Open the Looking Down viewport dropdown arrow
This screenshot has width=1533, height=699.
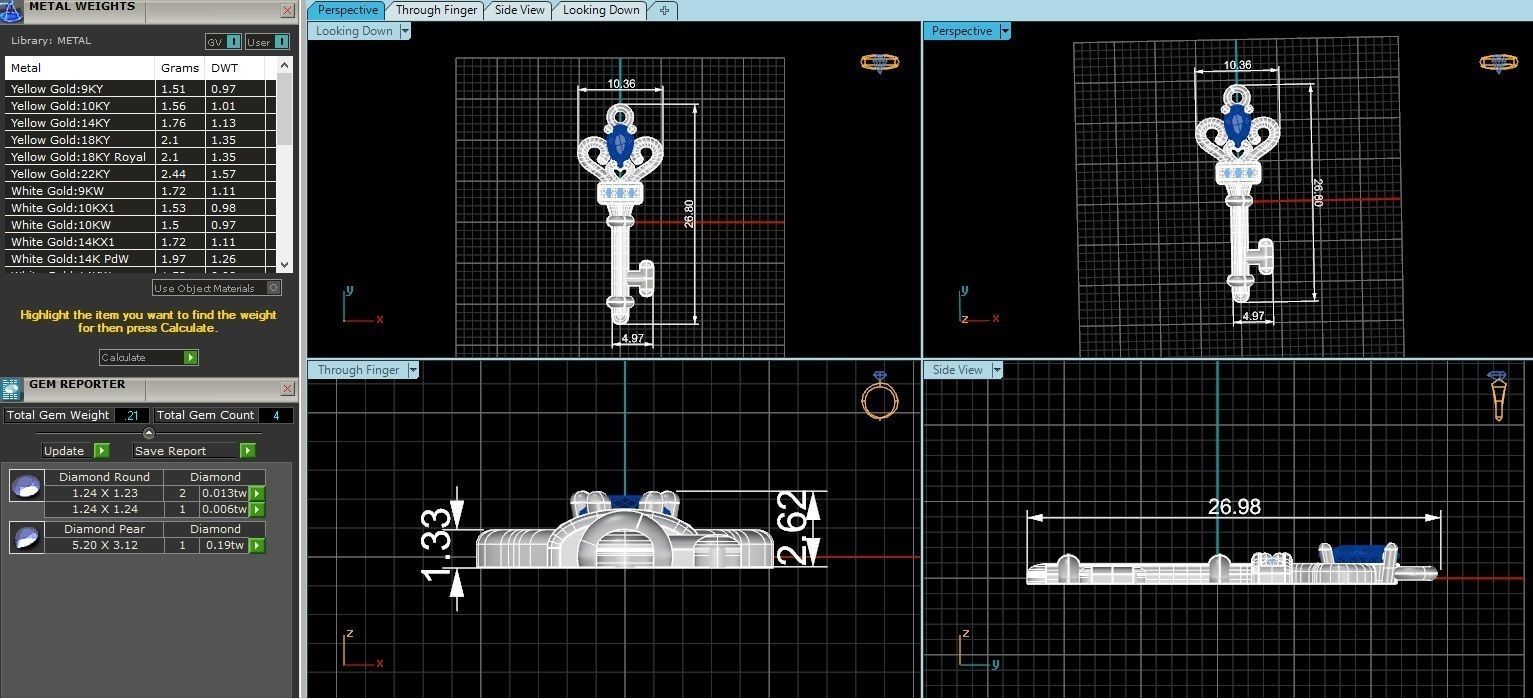[x=405, y=31]
